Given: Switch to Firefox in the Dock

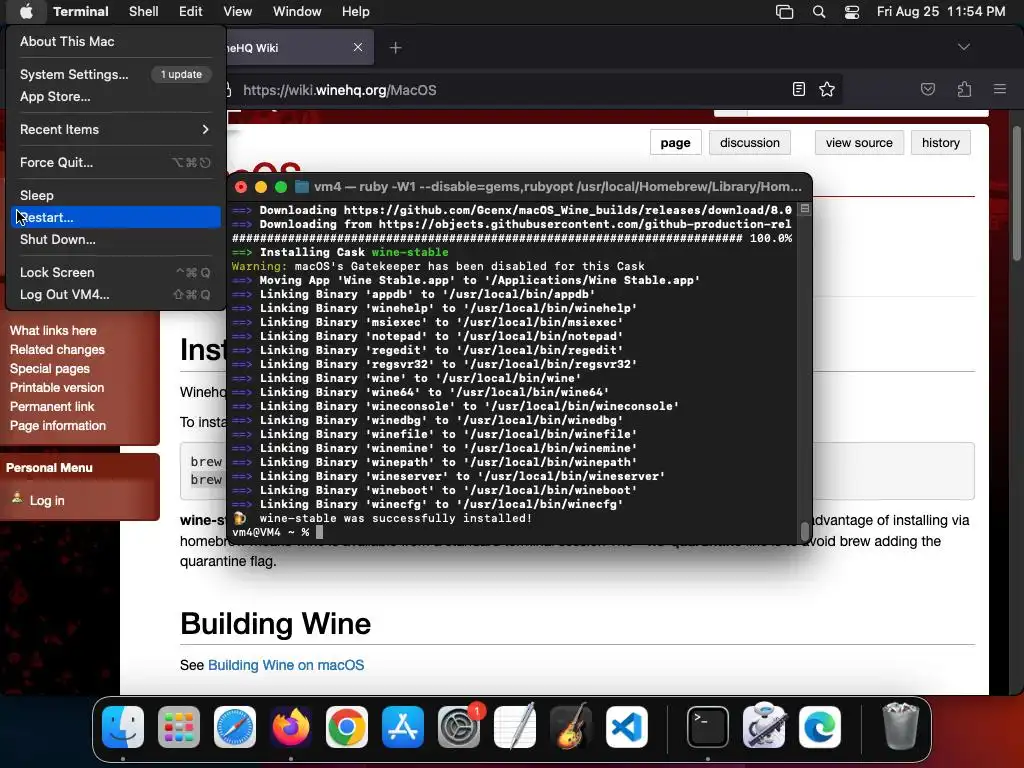Looking at the screenshot, I should click(291, 727).
